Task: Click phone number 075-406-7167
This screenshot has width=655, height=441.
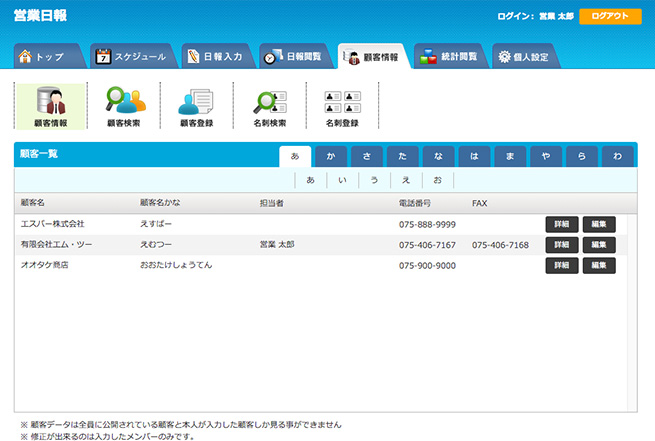Action: [427, 245]
